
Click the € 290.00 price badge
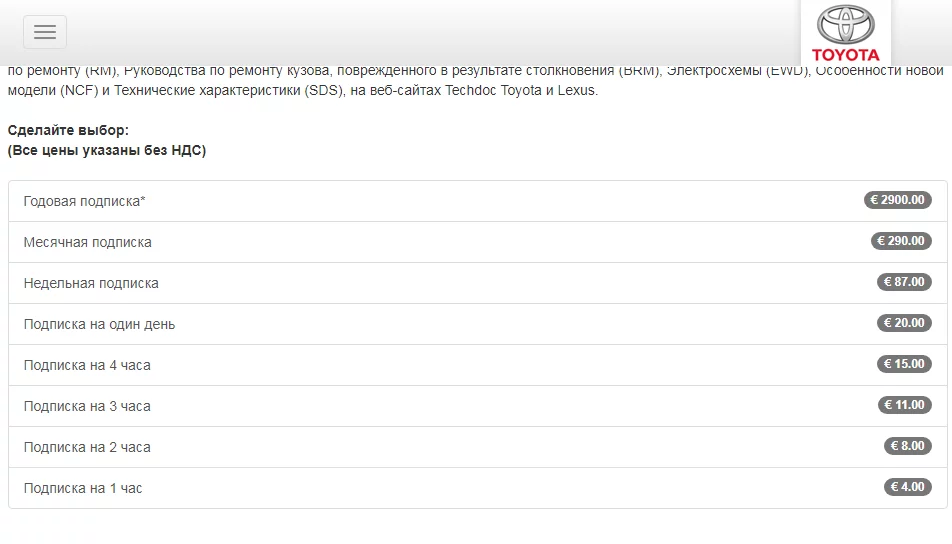[901, 241]
